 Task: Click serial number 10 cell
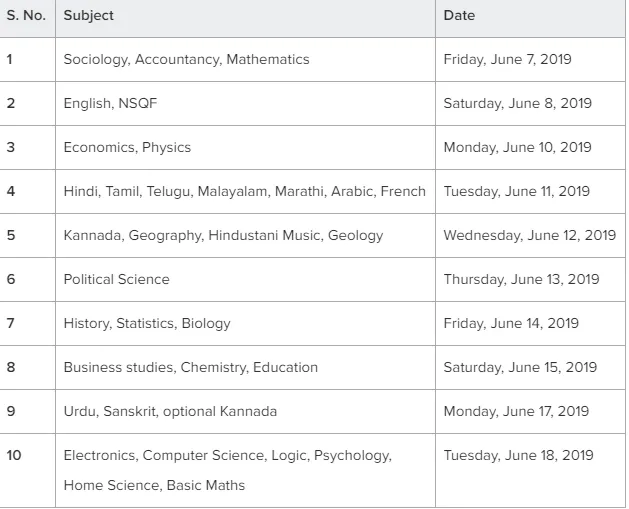click(27, 470)
